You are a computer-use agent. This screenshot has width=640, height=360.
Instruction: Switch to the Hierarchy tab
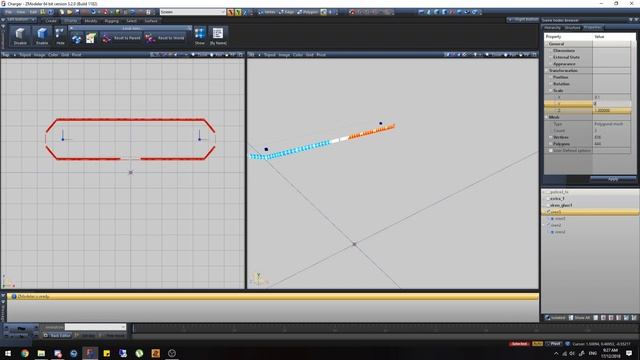552,28
